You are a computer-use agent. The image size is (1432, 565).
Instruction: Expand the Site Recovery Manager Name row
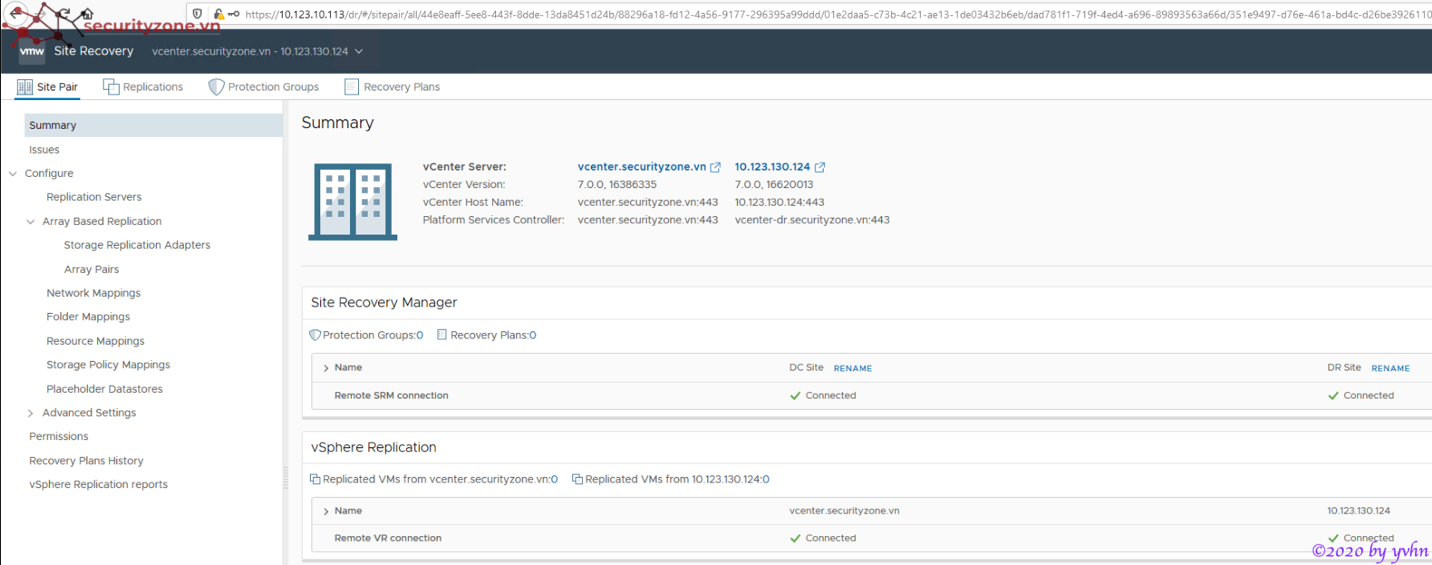click(x=326, y=368)
